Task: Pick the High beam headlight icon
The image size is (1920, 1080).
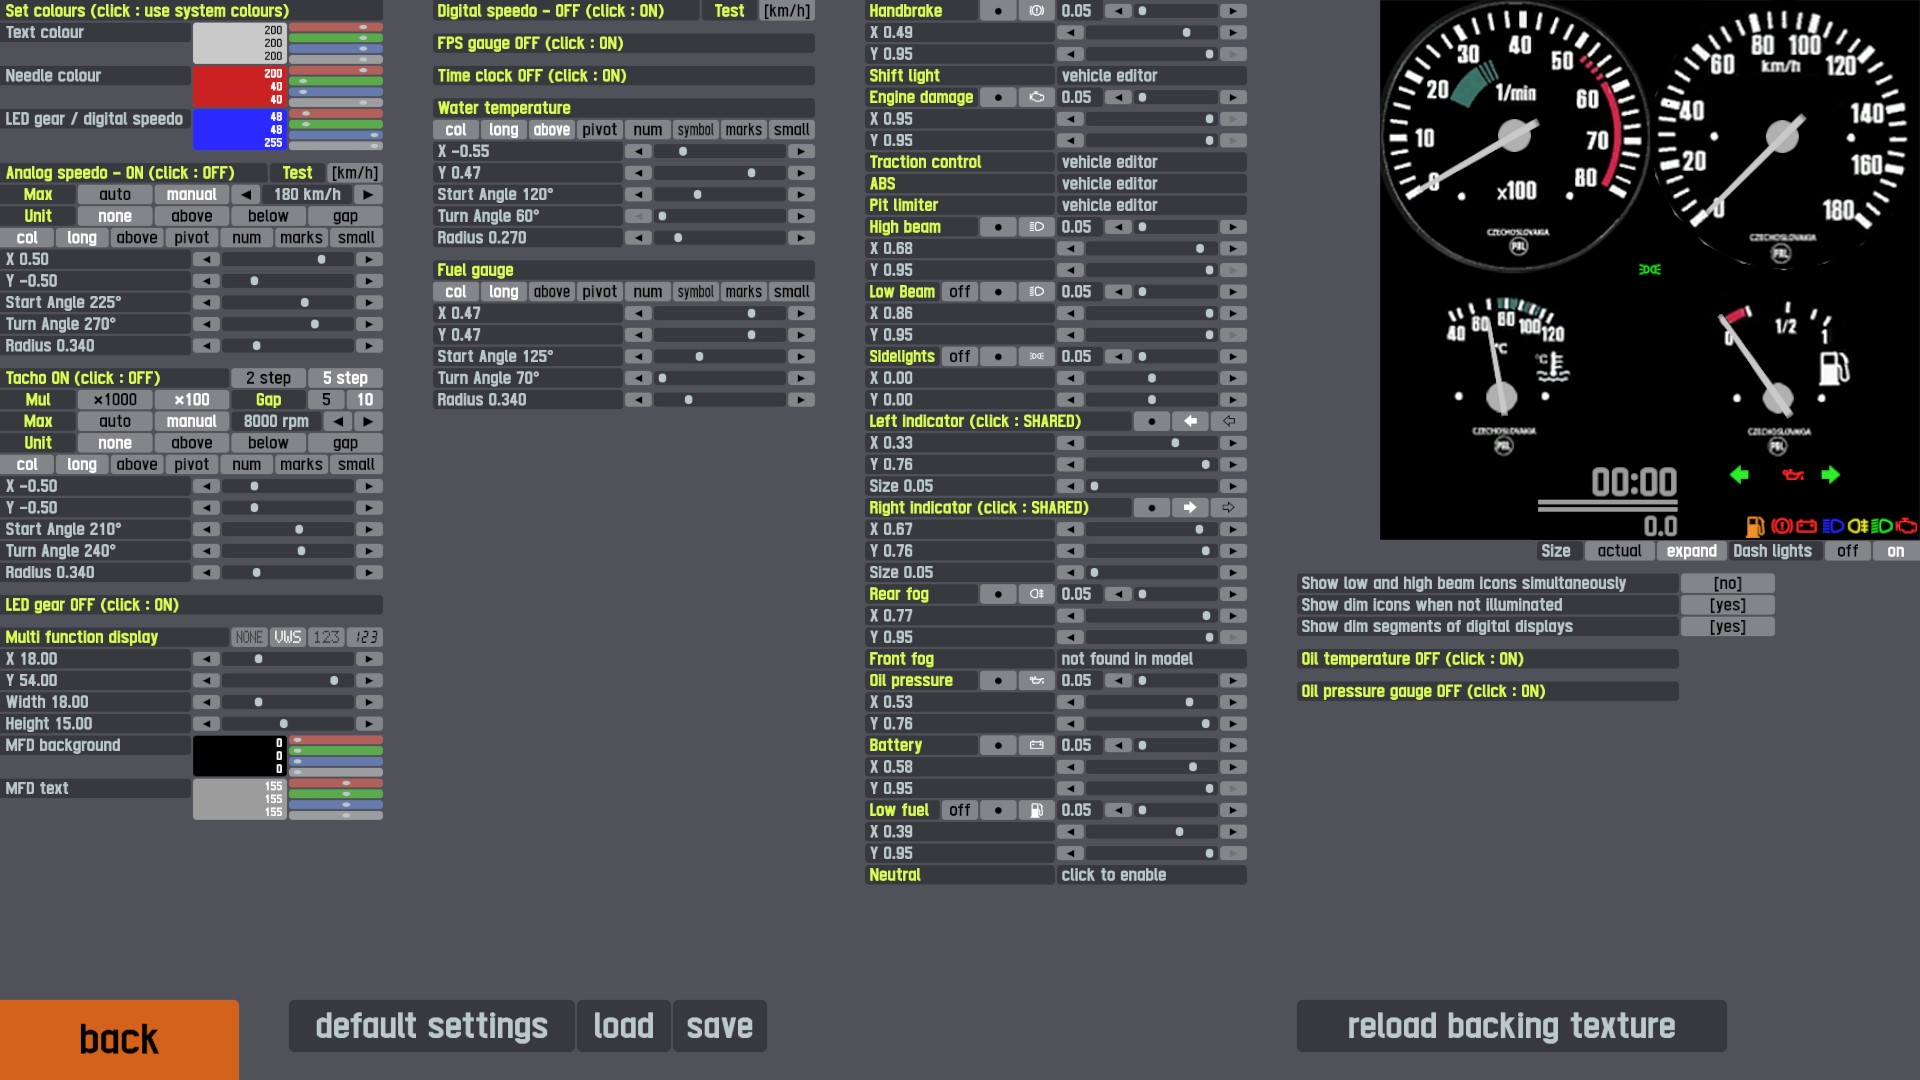Action: tap(1036, 227)
